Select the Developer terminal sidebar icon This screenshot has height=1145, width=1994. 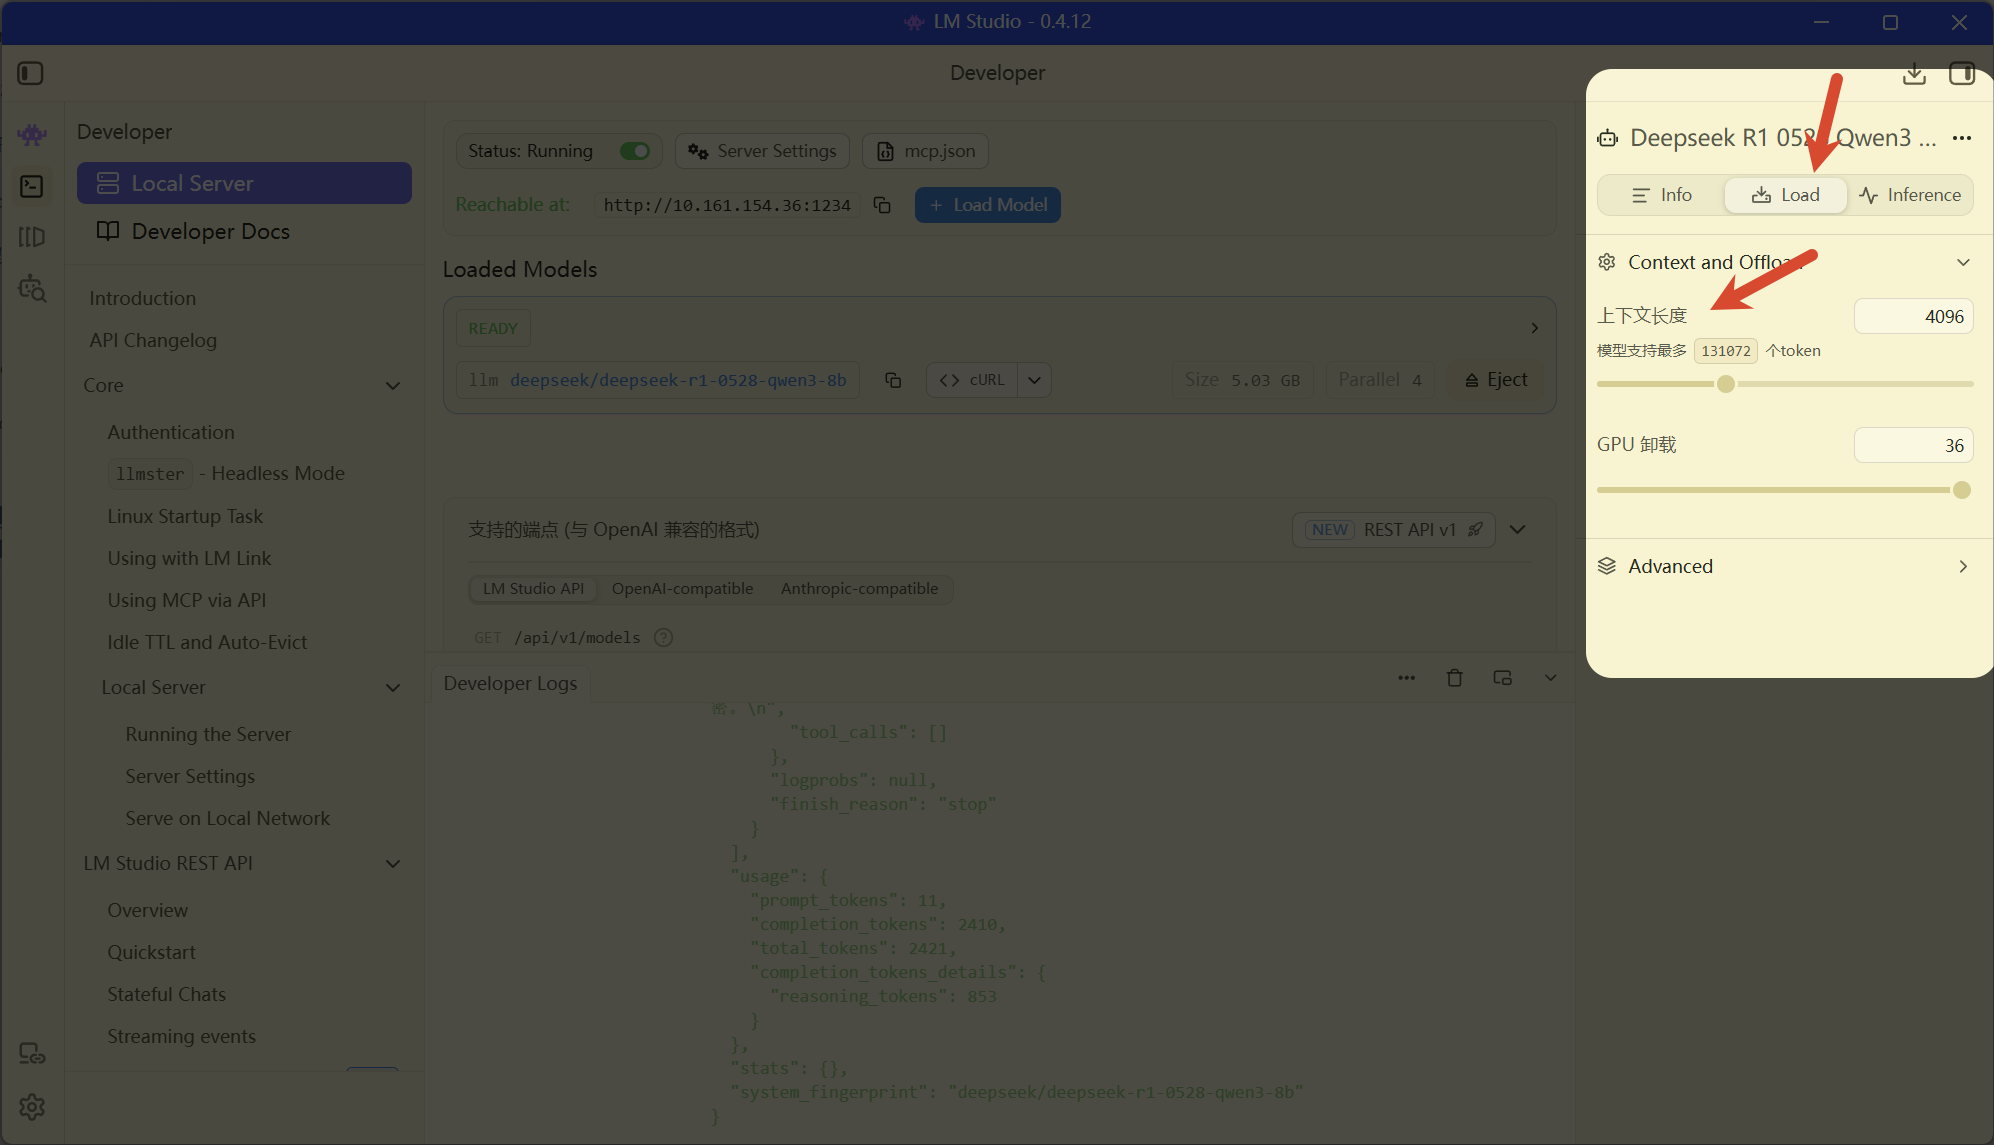32,186
